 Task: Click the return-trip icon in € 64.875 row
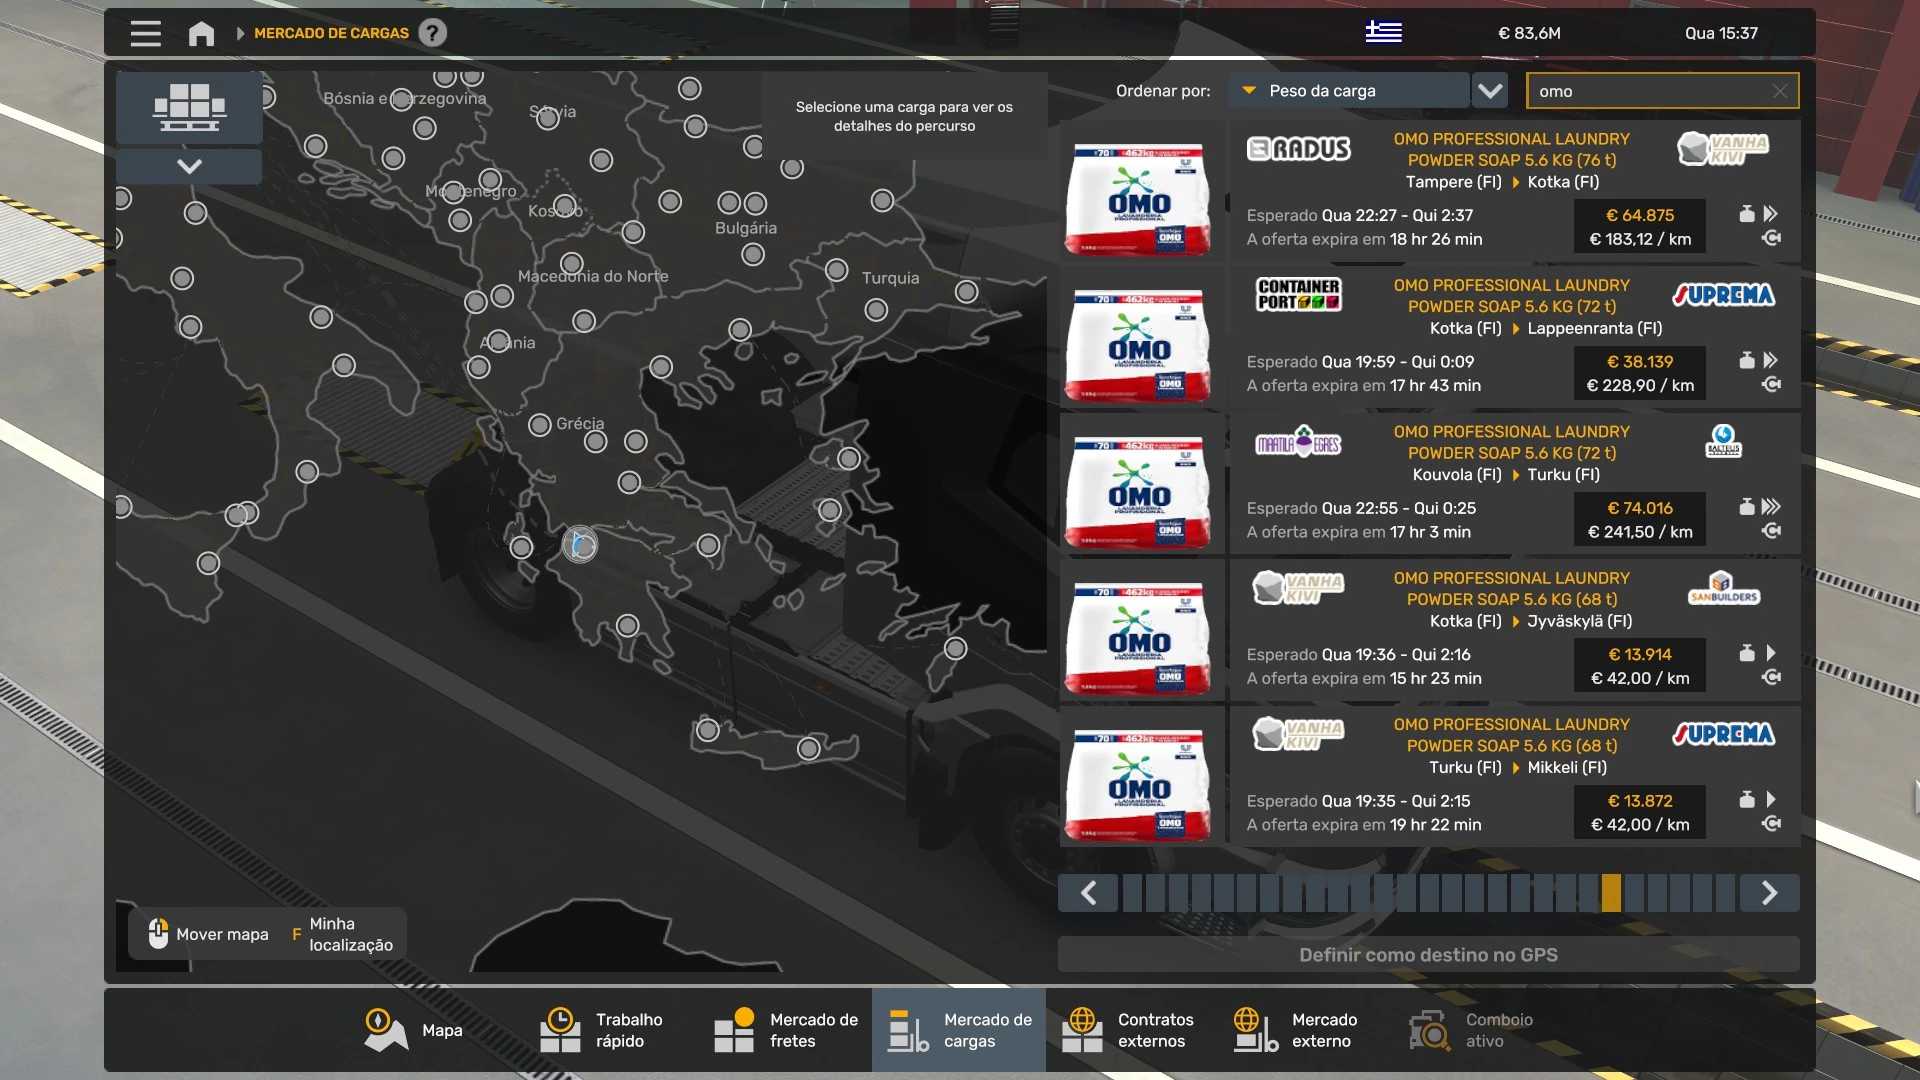(x=1771, y=238)
